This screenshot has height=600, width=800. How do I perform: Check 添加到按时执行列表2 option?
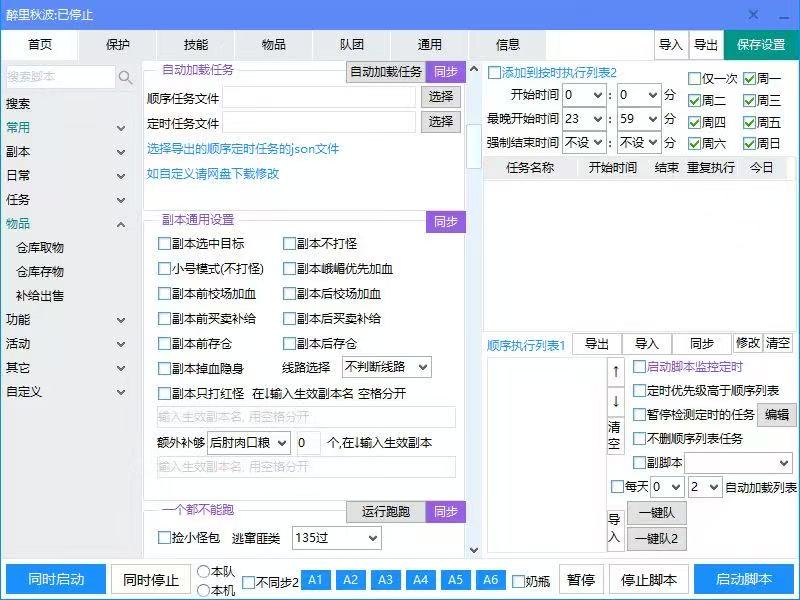click(494, 73)
